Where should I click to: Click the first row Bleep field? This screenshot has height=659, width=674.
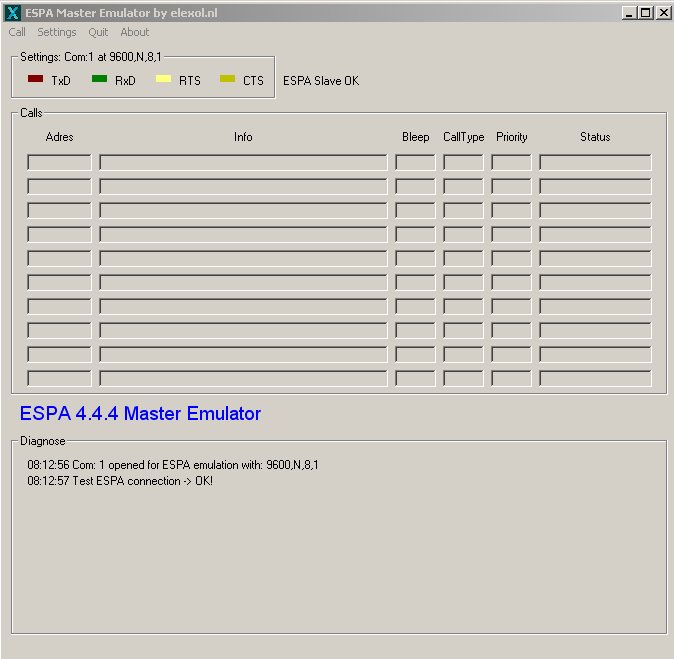click(415, 162)
